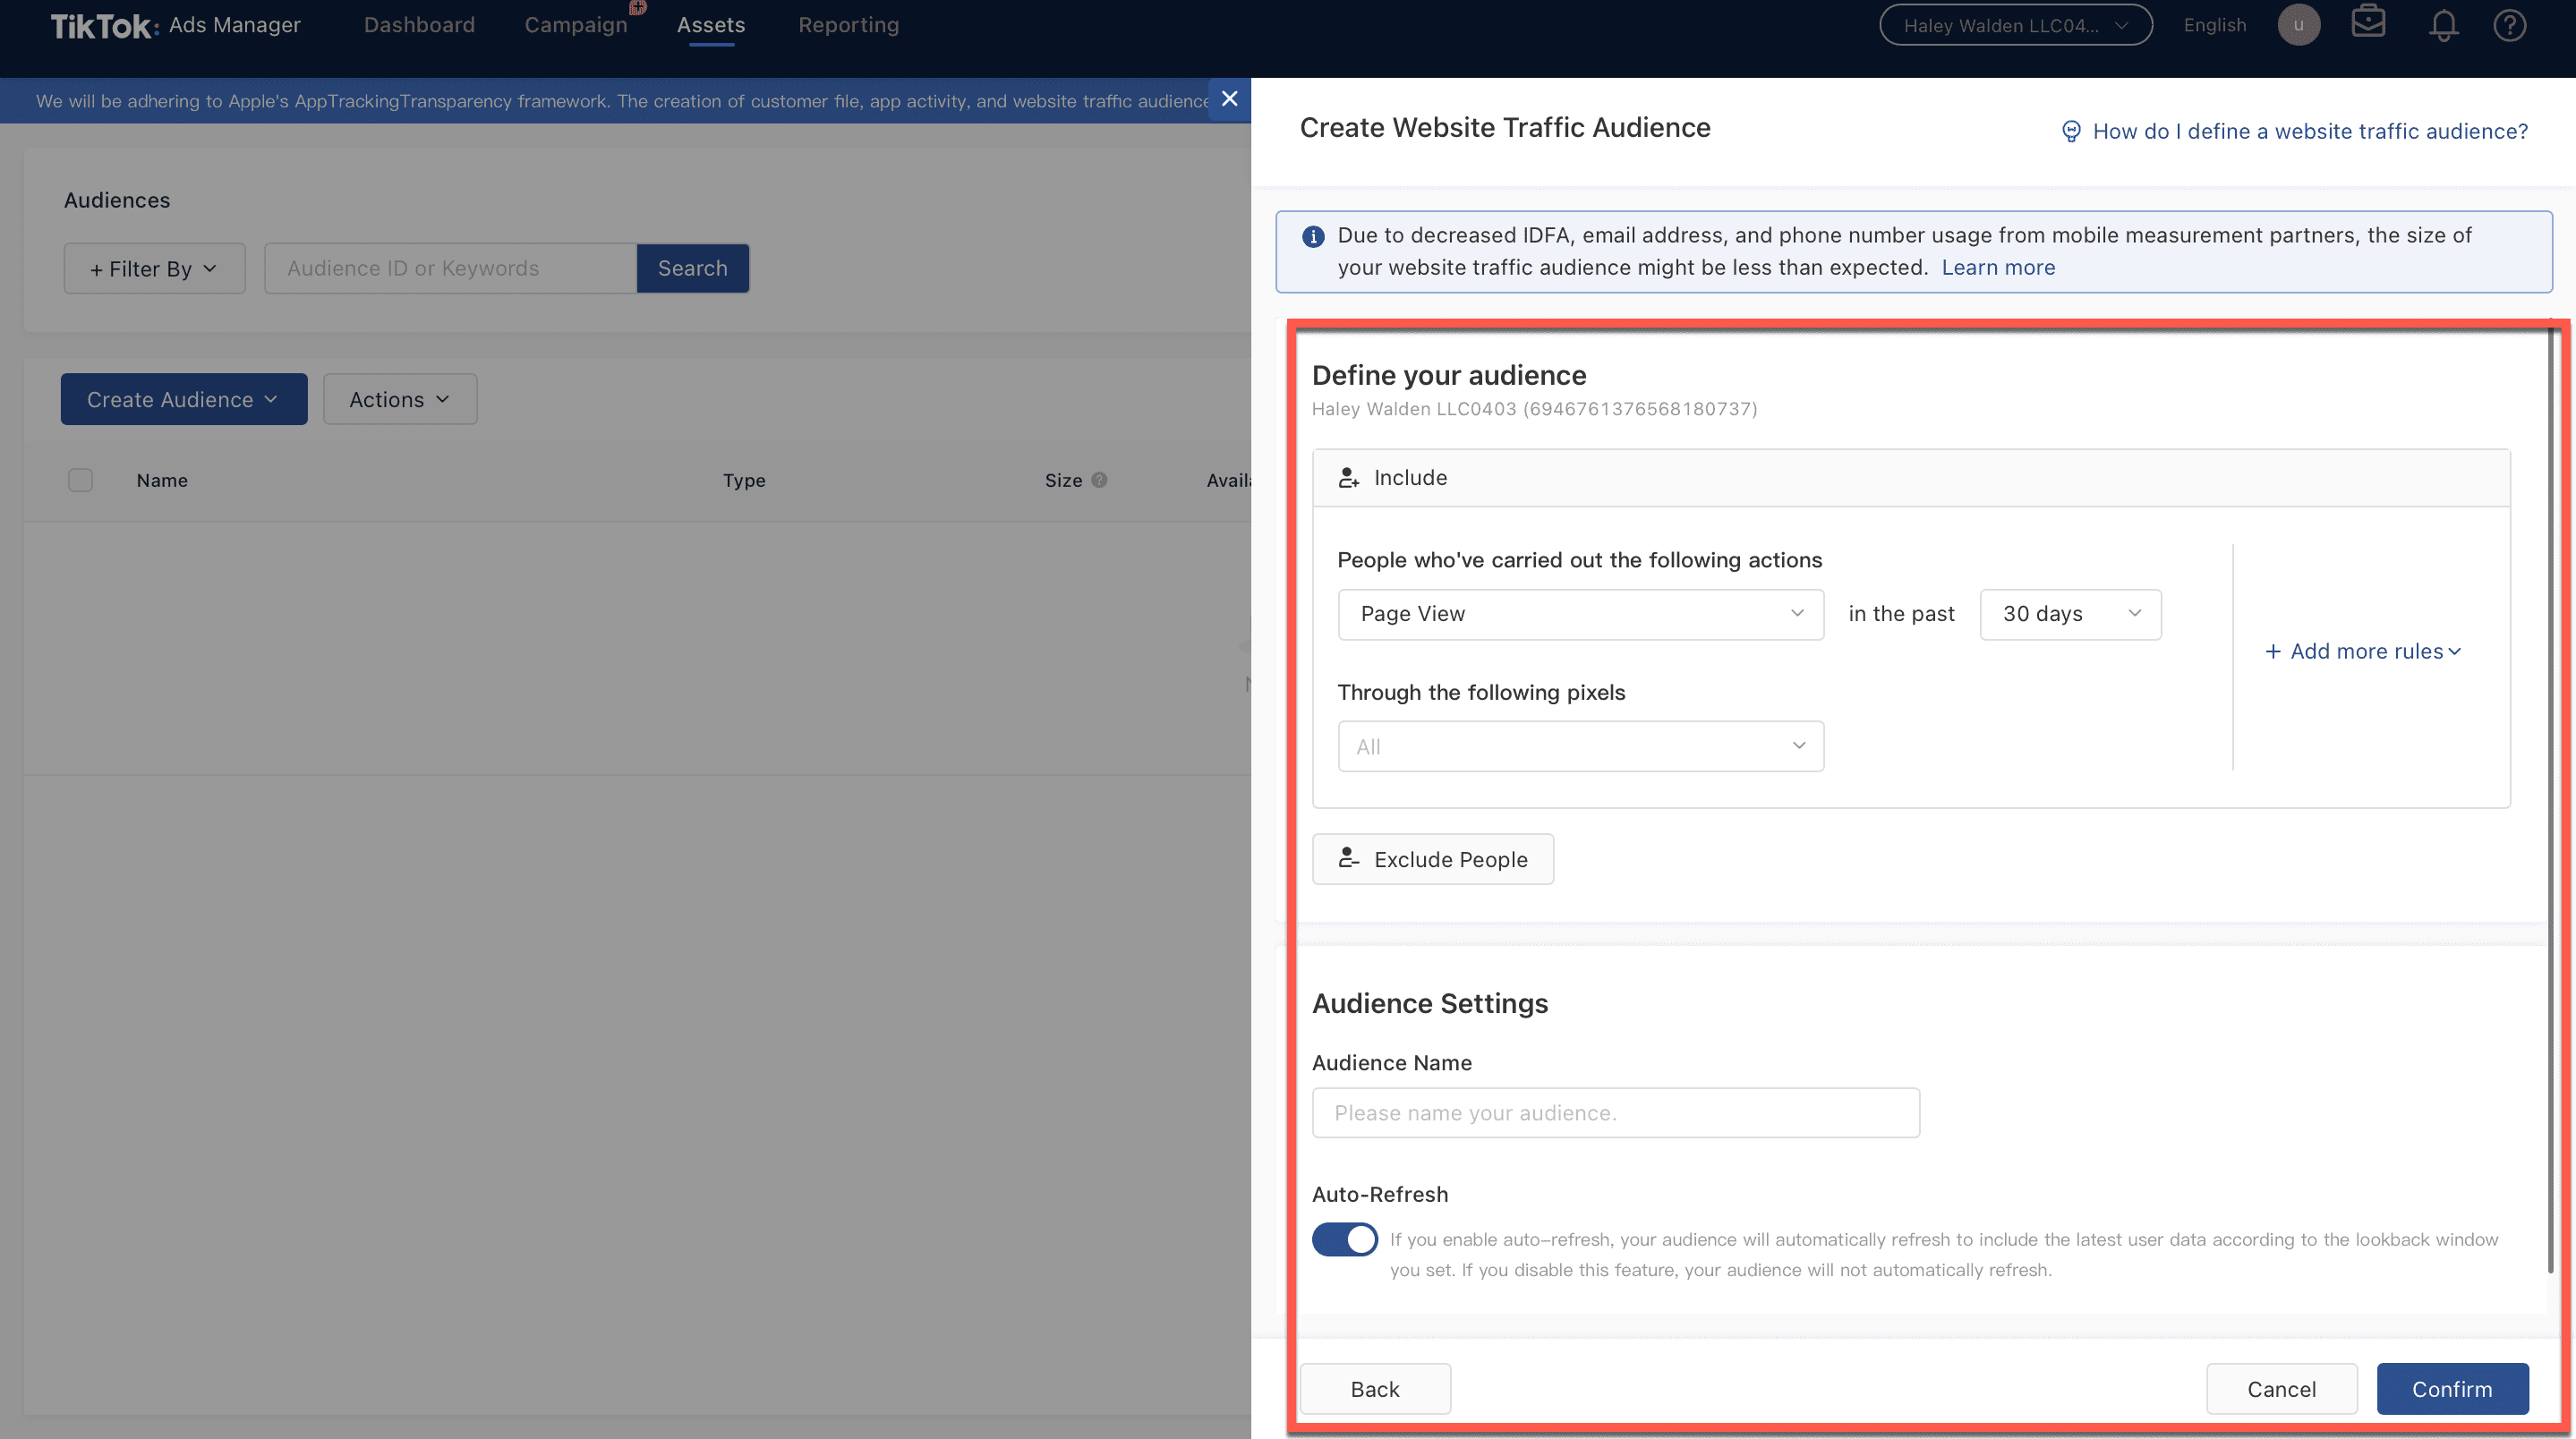
Task: Expand the Page View action dropdown
Action: pyautogui.click(x=1580, y=614)
